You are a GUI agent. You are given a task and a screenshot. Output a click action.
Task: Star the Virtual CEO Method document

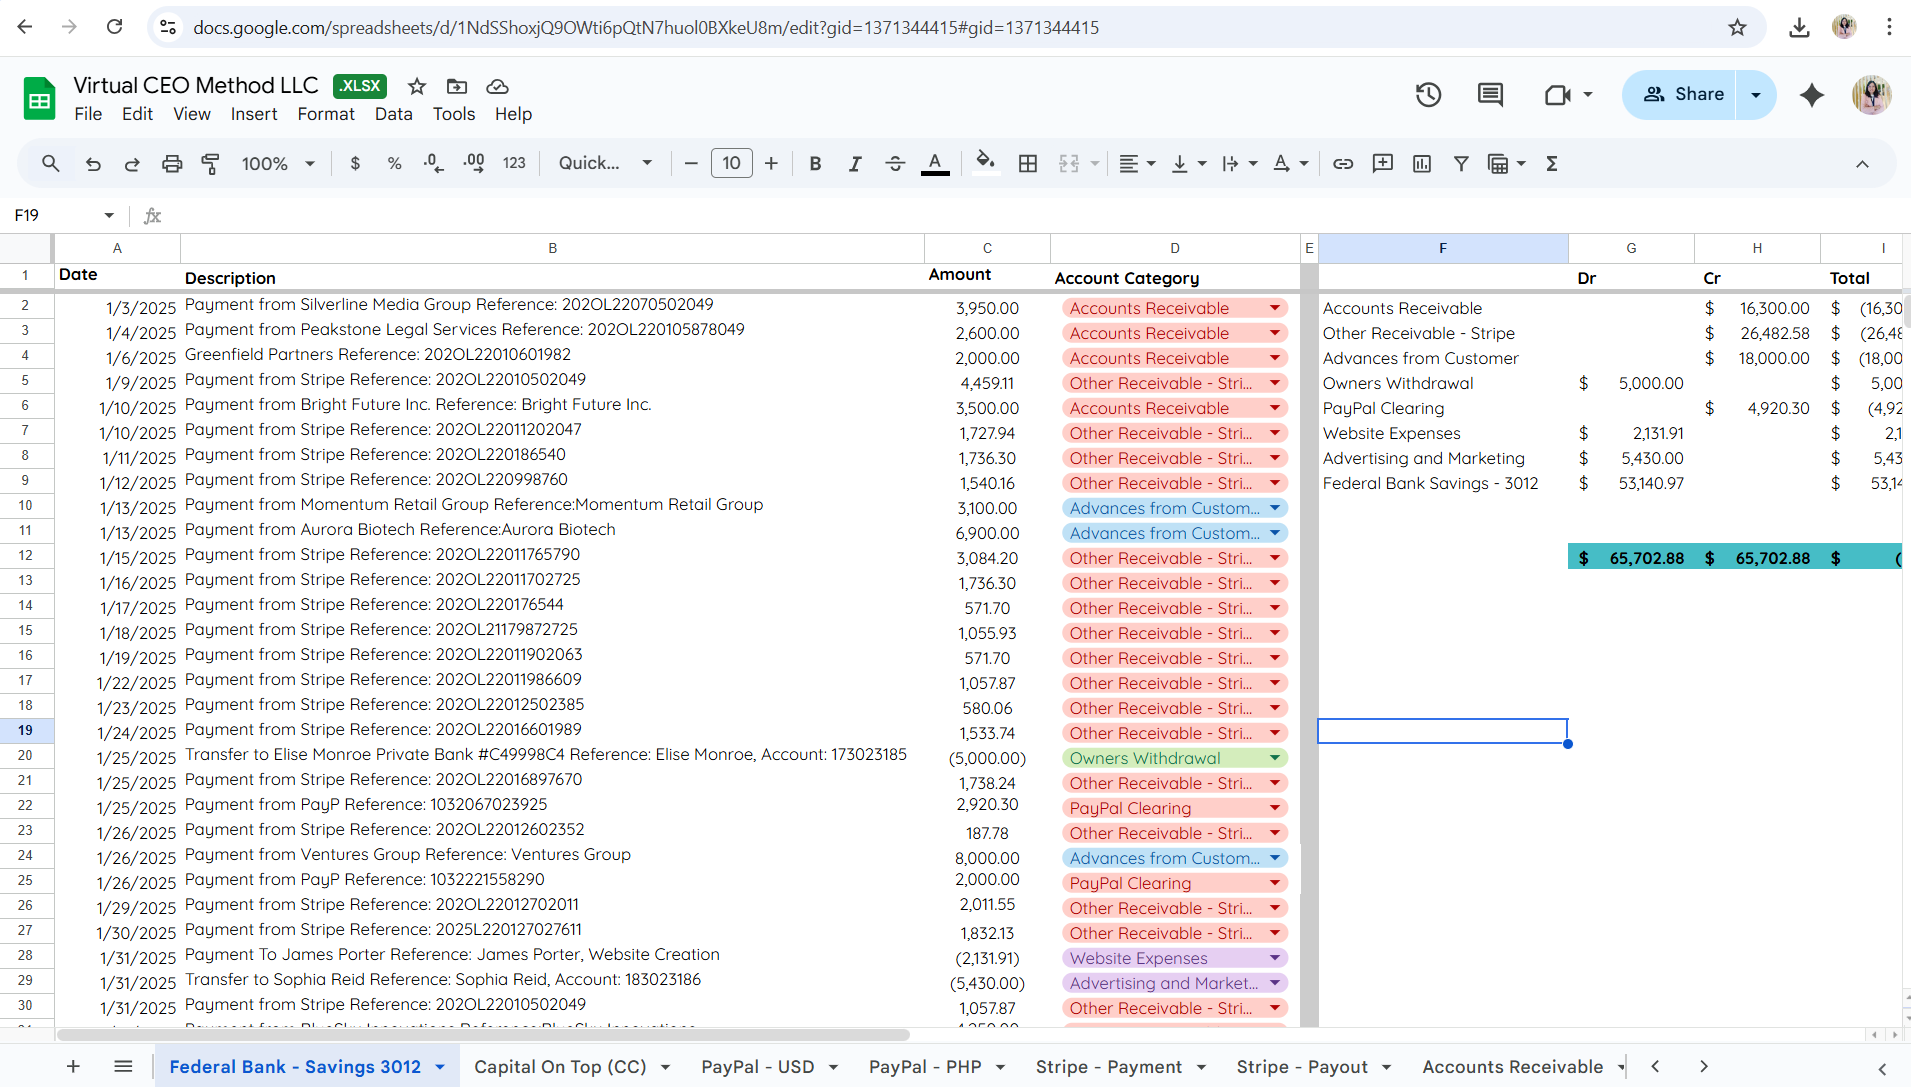point(417,86)
